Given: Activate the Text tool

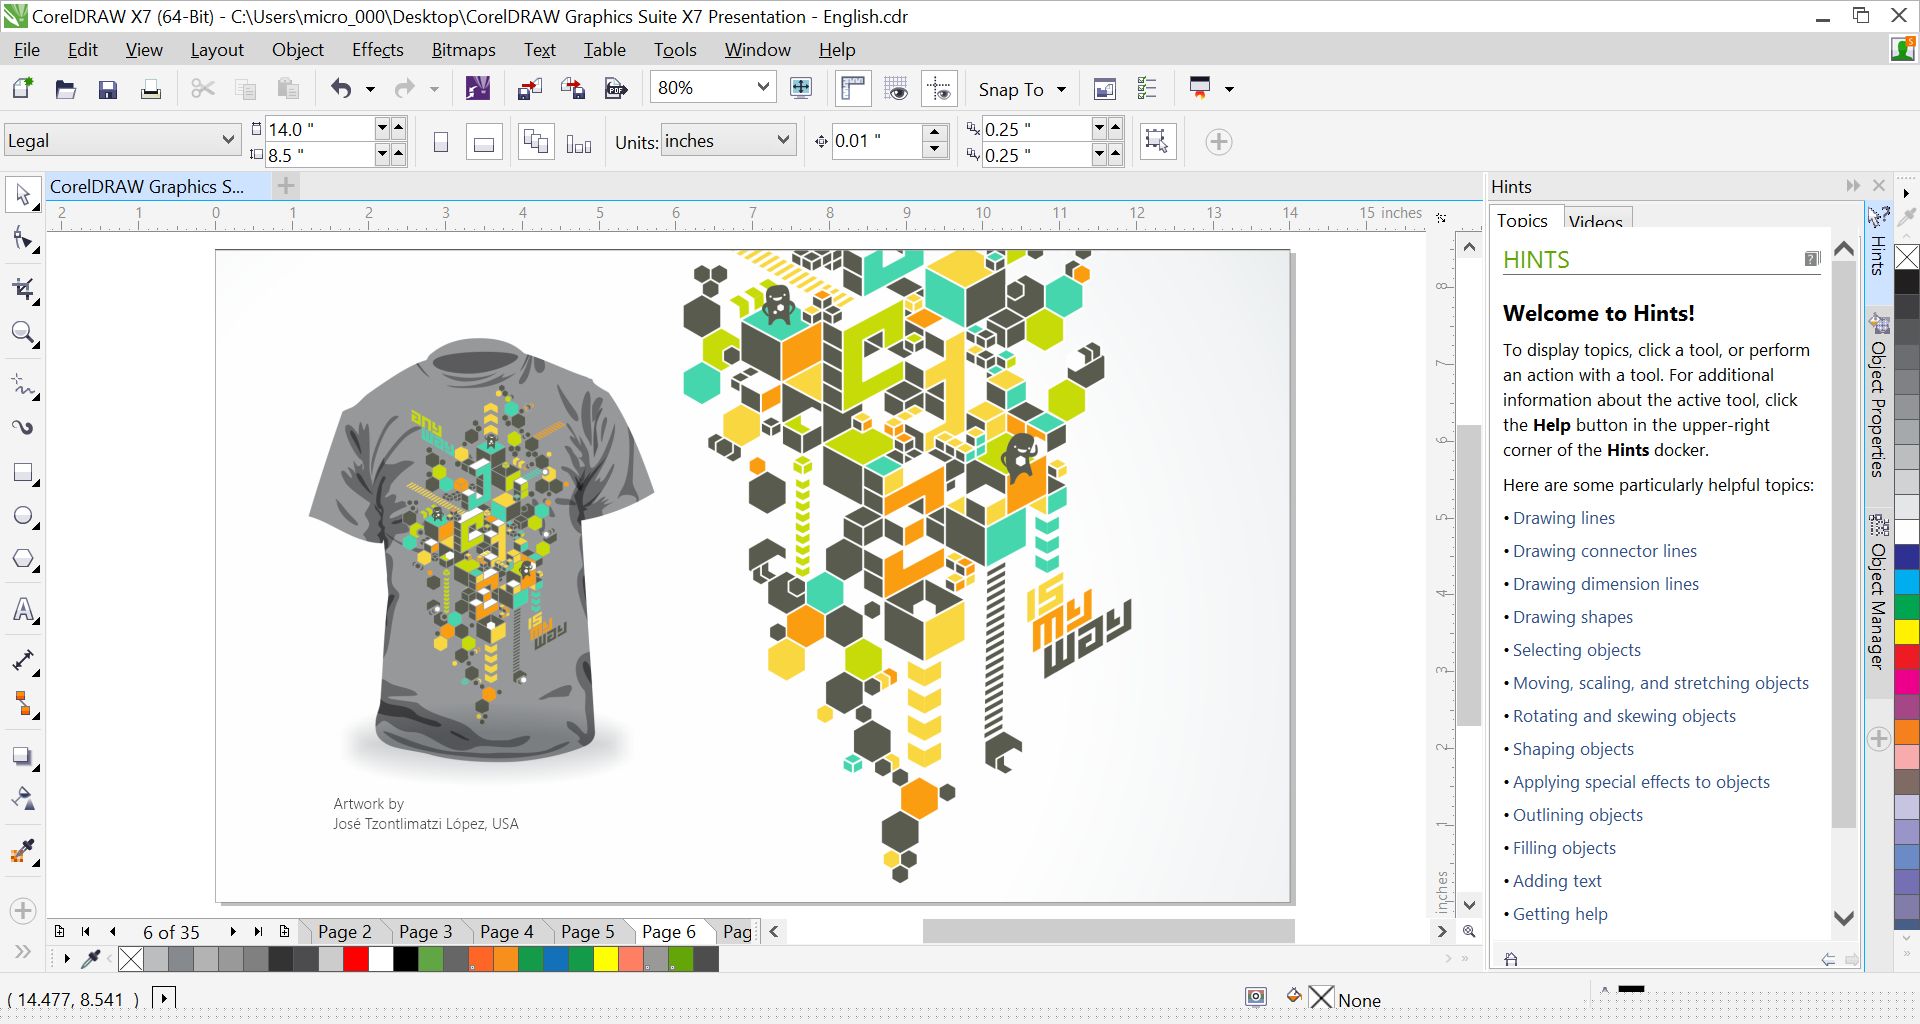Looking at the screenshot, I should click(x=23, y=610).
